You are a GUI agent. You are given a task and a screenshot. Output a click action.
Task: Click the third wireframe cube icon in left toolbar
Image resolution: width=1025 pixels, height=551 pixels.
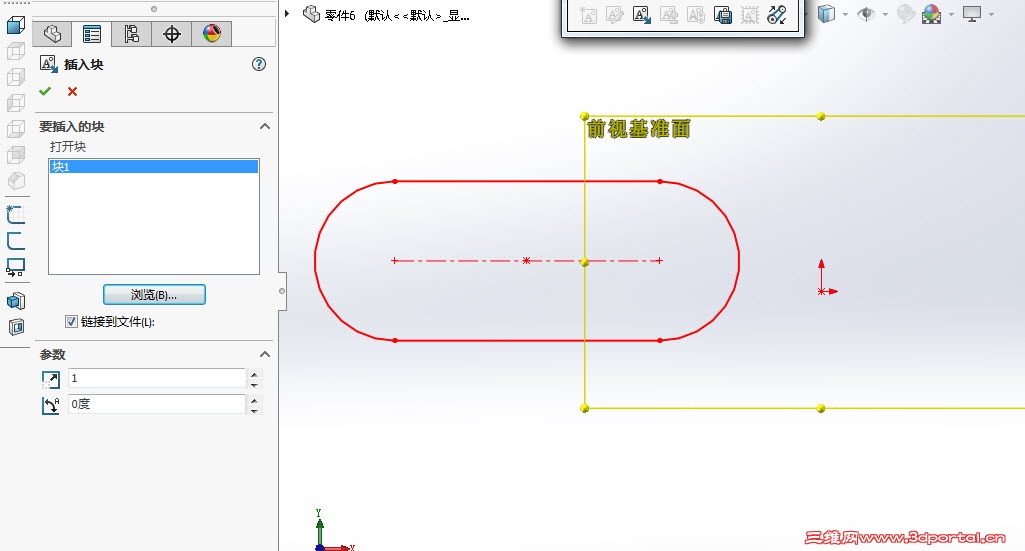click(16, 77)
